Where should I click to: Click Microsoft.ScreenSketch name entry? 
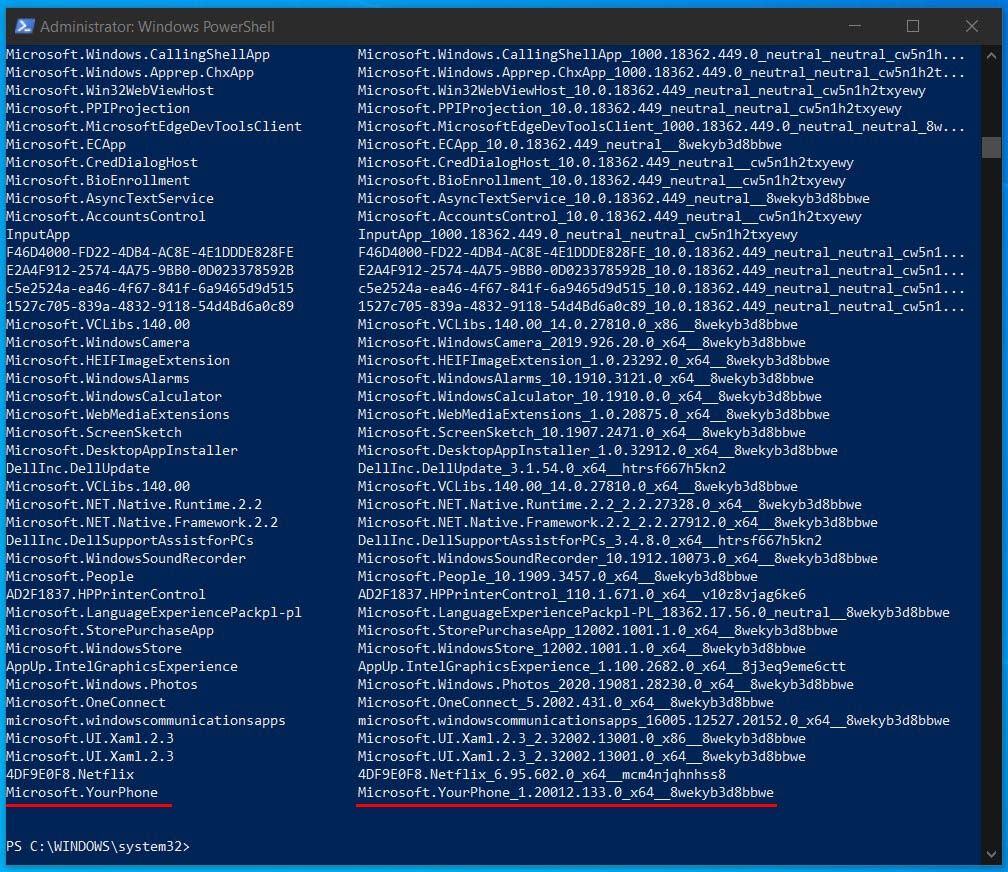pyautogui.click(x=94, y=432)
